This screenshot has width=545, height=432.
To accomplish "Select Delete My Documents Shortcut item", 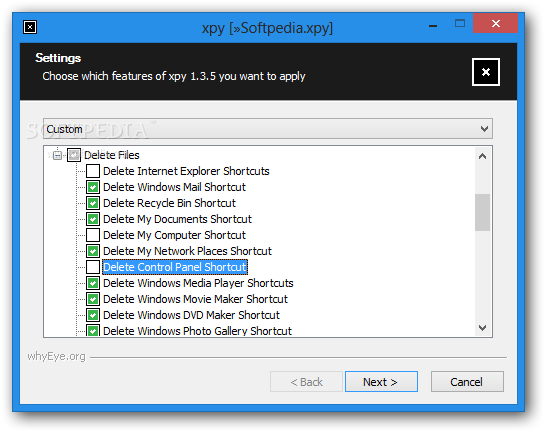I will (177, 219).
